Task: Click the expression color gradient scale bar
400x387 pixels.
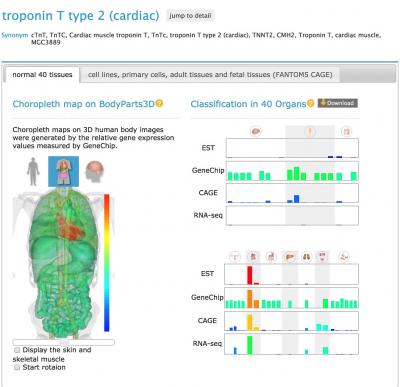Action: tap(107, 263)
